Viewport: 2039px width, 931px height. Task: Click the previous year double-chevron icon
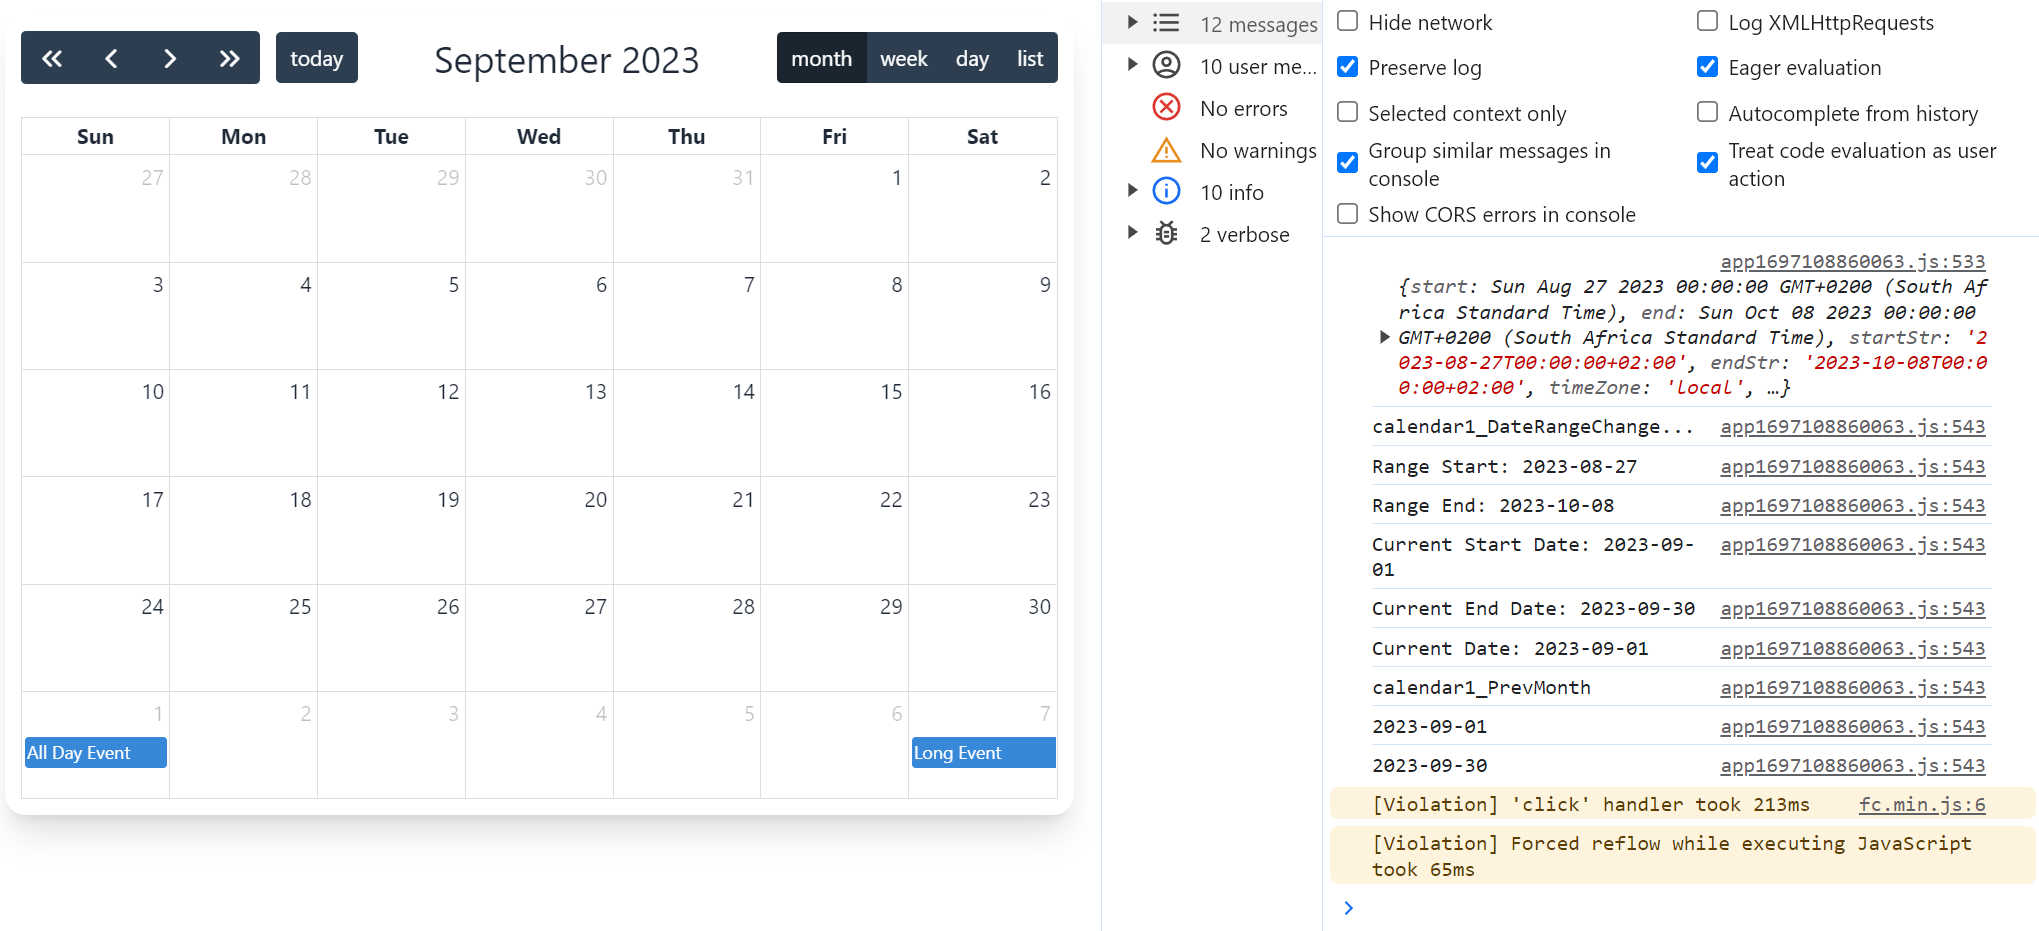coord(52,59)
